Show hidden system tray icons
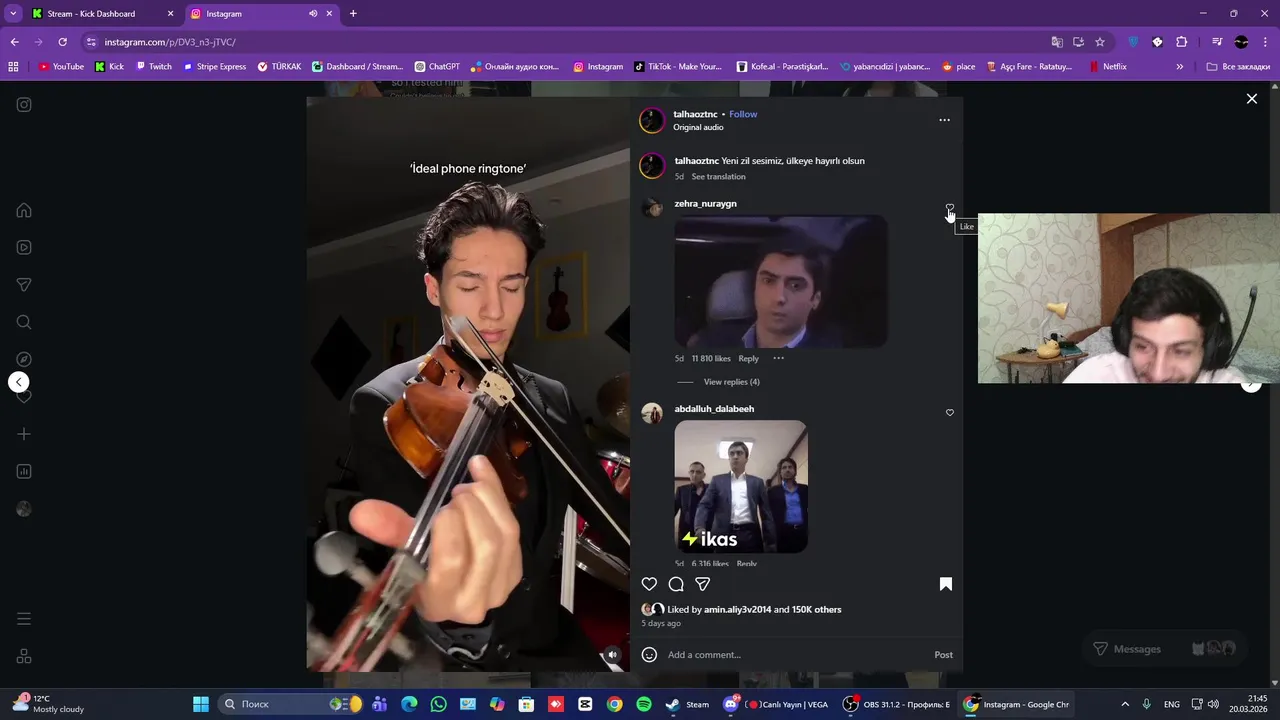The image size is (1280, 720). click(1124, 704)
